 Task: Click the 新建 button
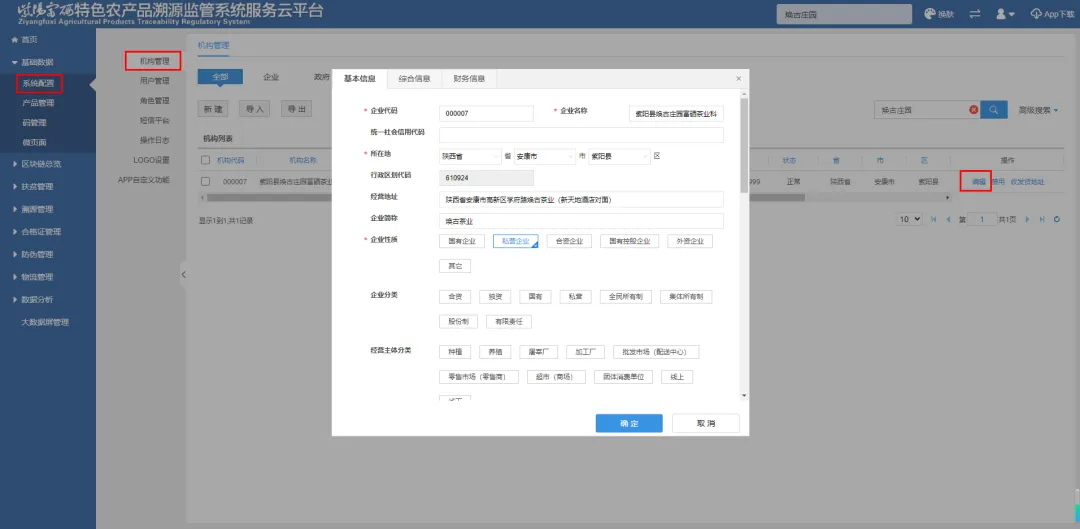click(x=214, y=109)
